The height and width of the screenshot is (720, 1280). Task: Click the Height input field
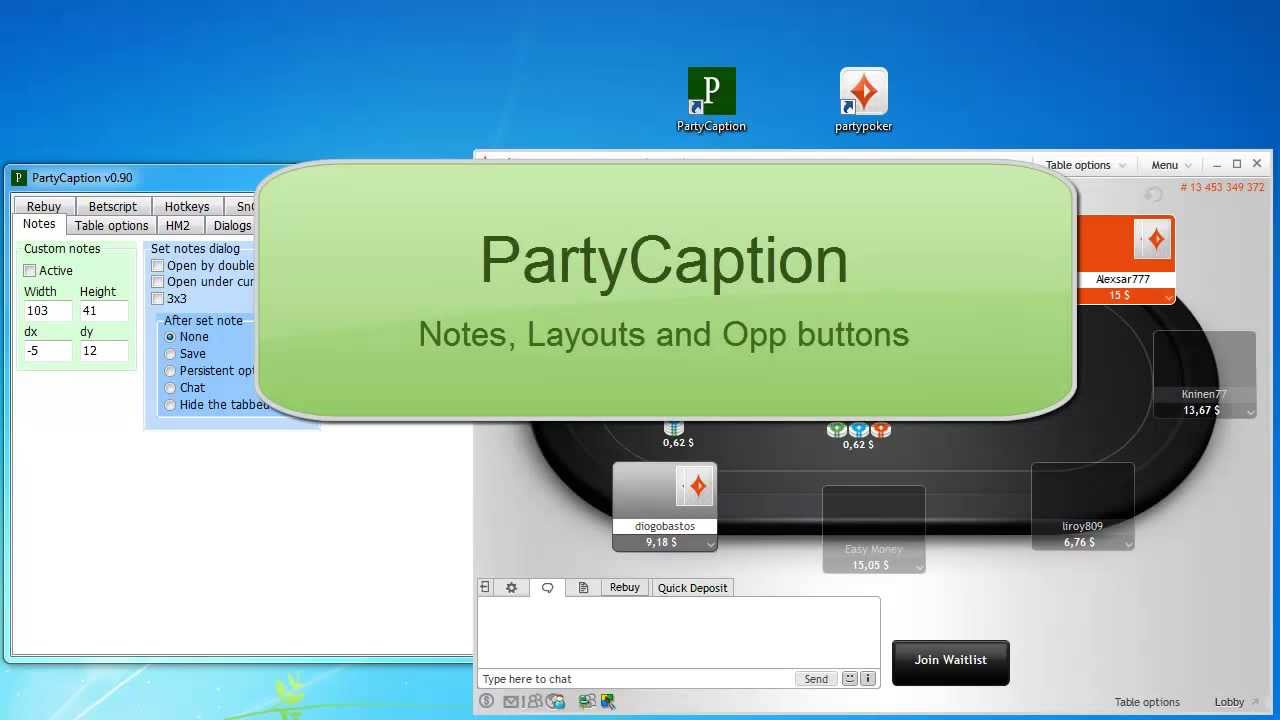click(104, 311)
